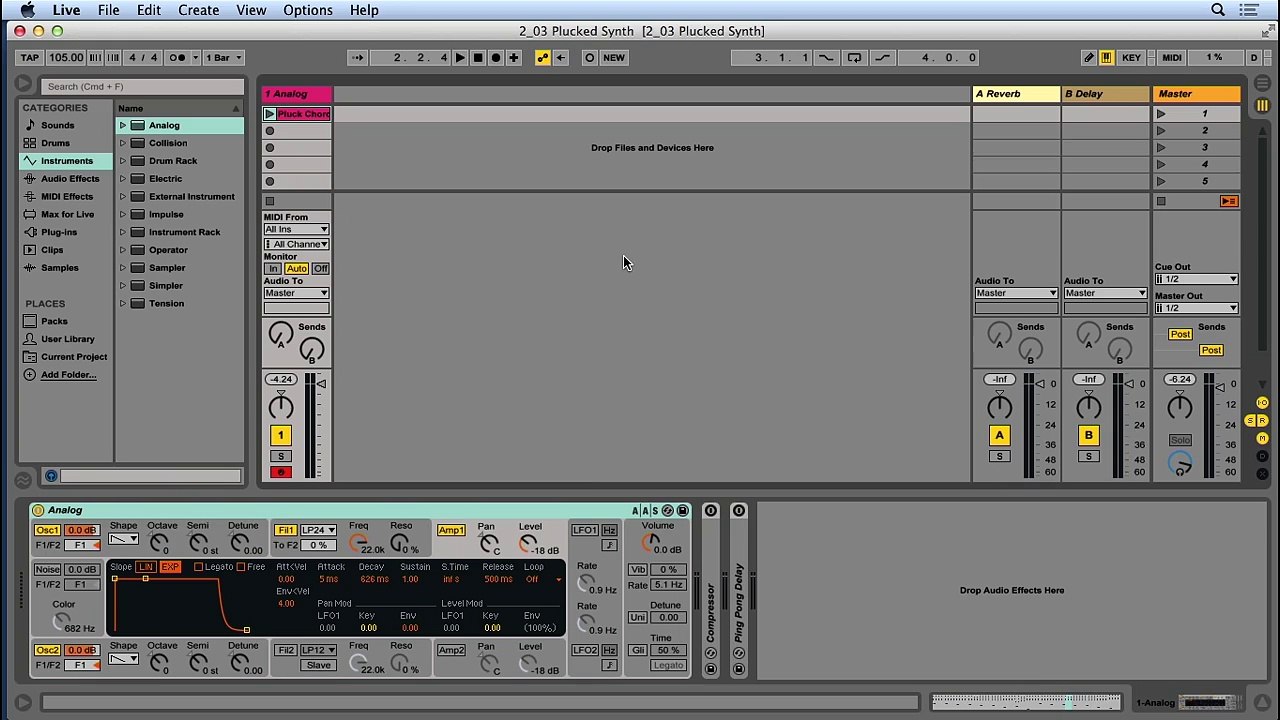Select LIN slope button
Viewport: 1280px width, 720px height.
click(145, 567)
